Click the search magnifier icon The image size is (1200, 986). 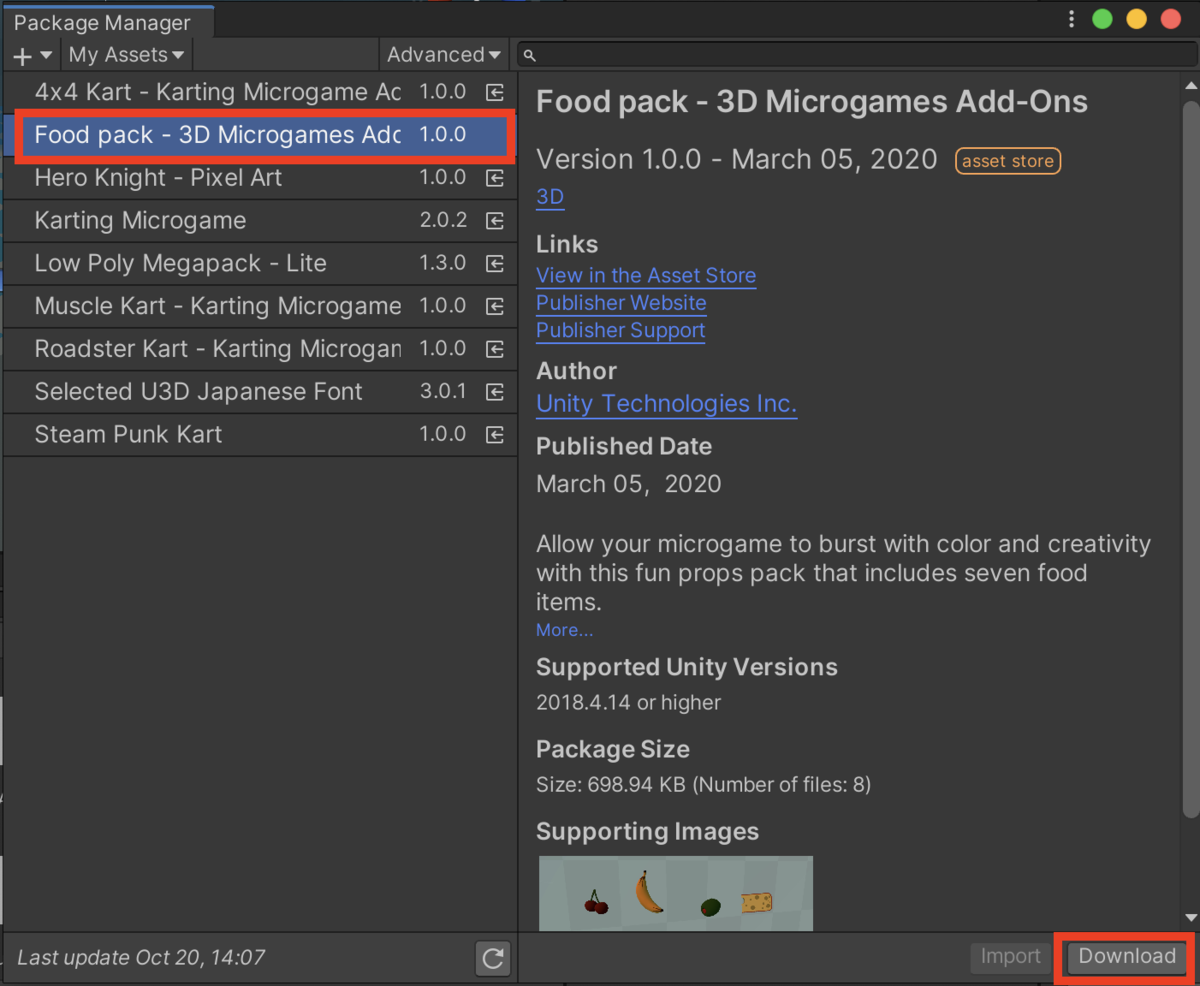point(530,55)
